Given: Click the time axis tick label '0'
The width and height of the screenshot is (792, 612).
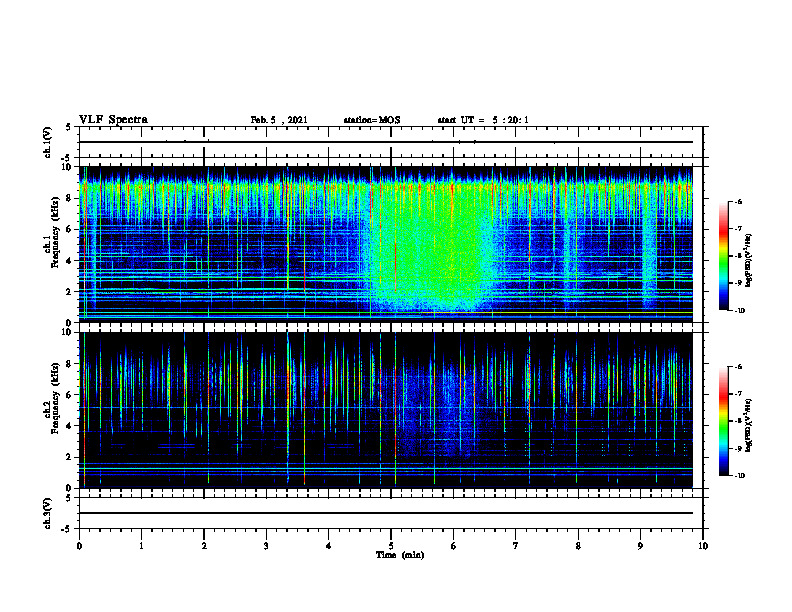Looking at the screenshot, I should tap(79, 546).
